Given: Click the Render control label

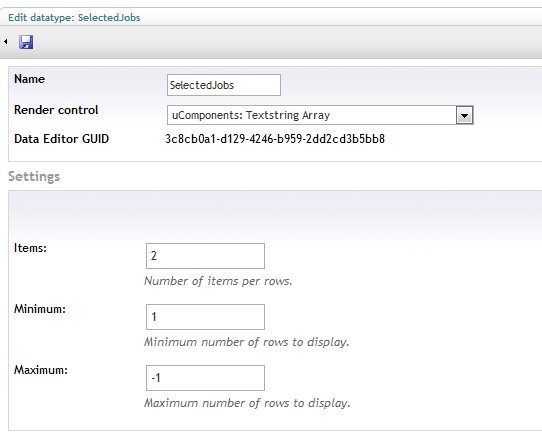Looking at the screenshot, I should coord(56,110).
